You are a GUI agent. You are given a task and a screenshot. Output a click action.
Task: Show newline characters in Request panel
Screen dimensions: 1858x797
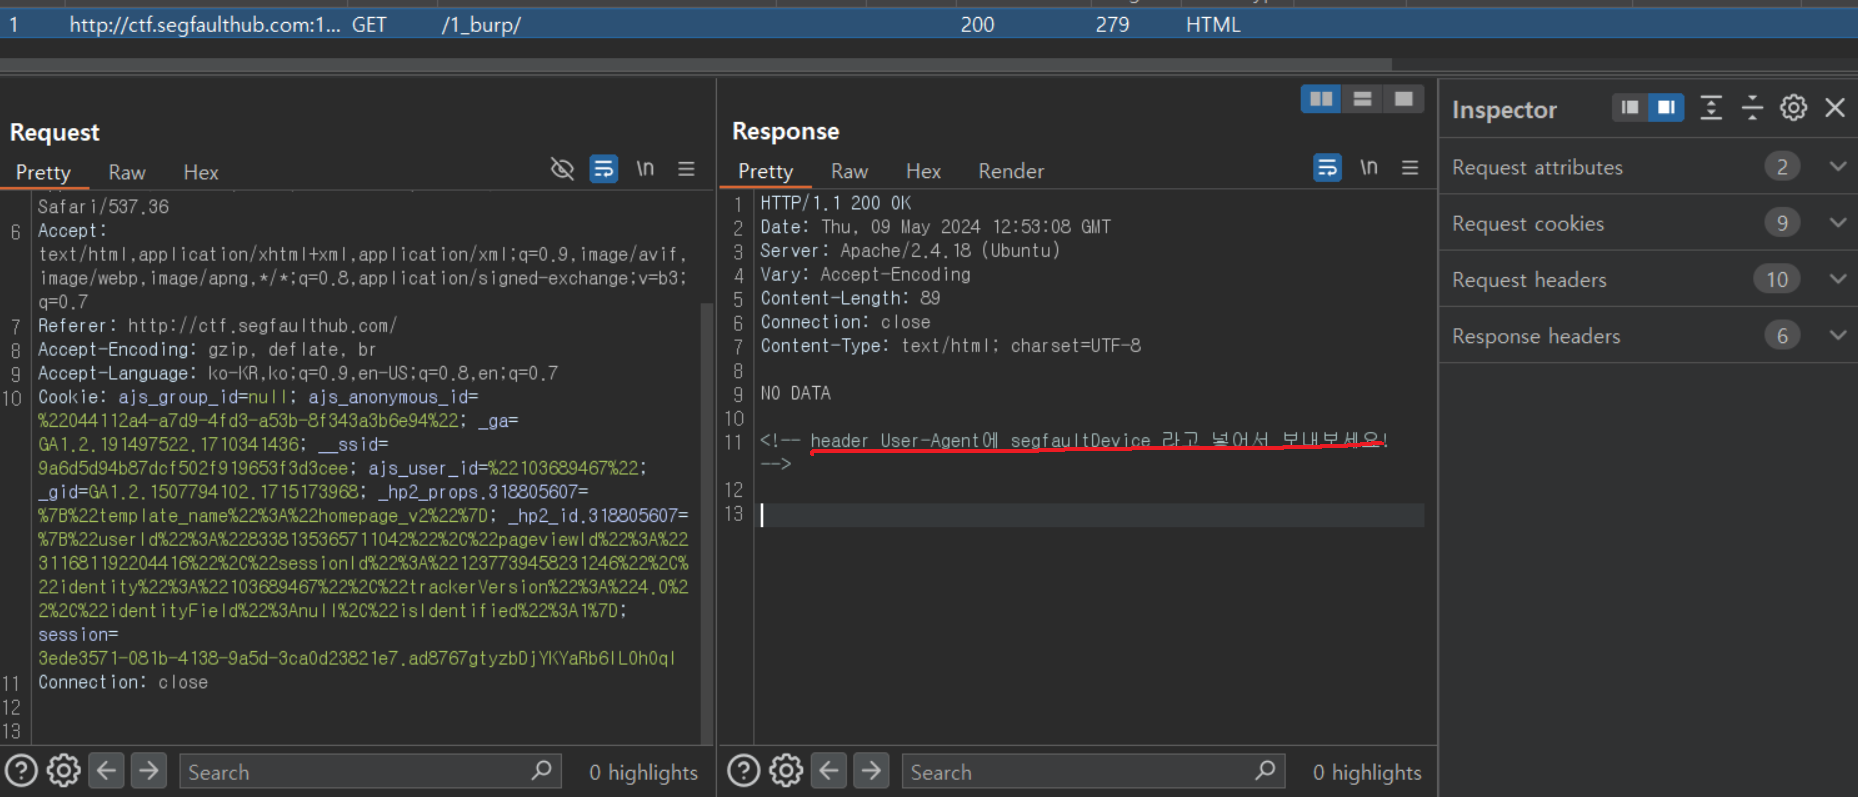(645, 169)
